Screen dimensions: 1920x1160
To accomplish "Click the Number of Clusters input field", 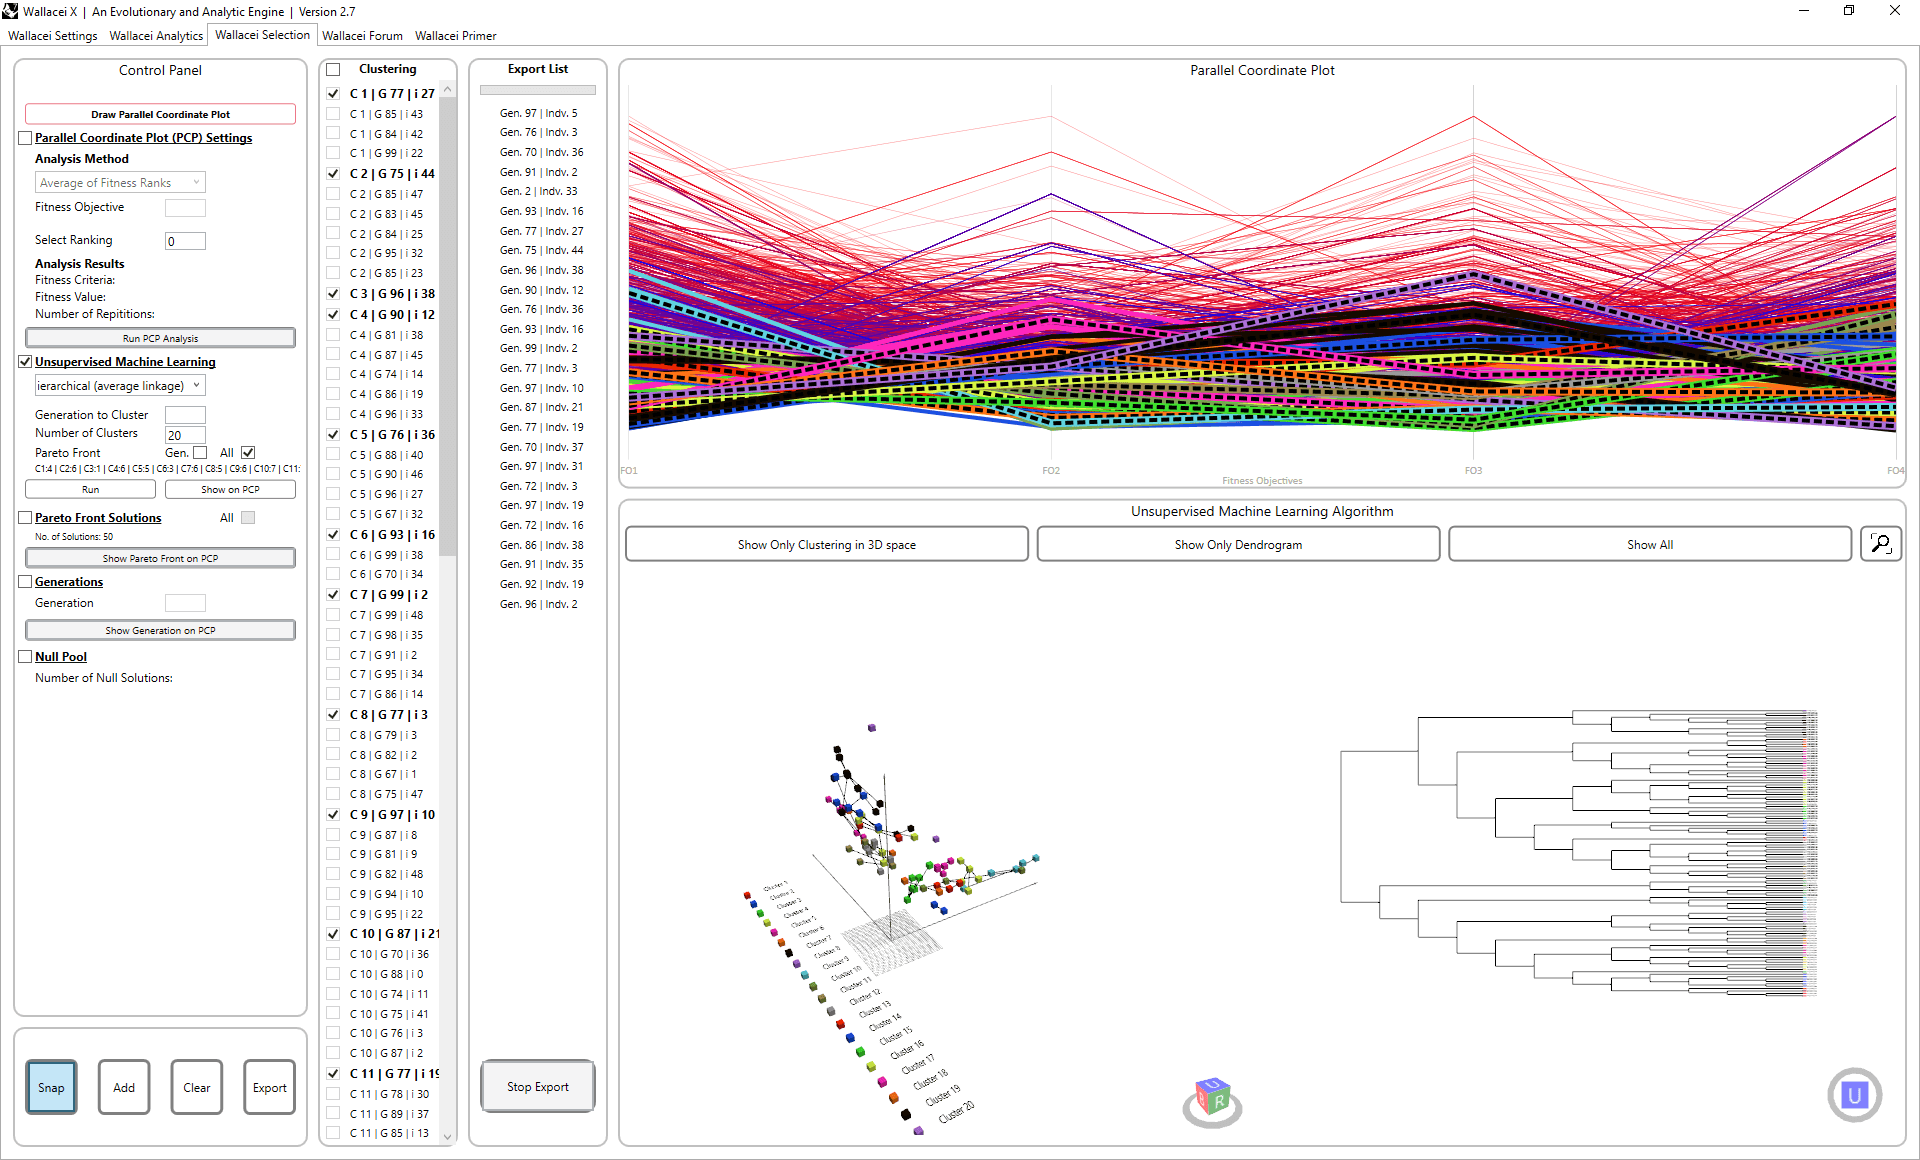I will [x=185, y=435].
